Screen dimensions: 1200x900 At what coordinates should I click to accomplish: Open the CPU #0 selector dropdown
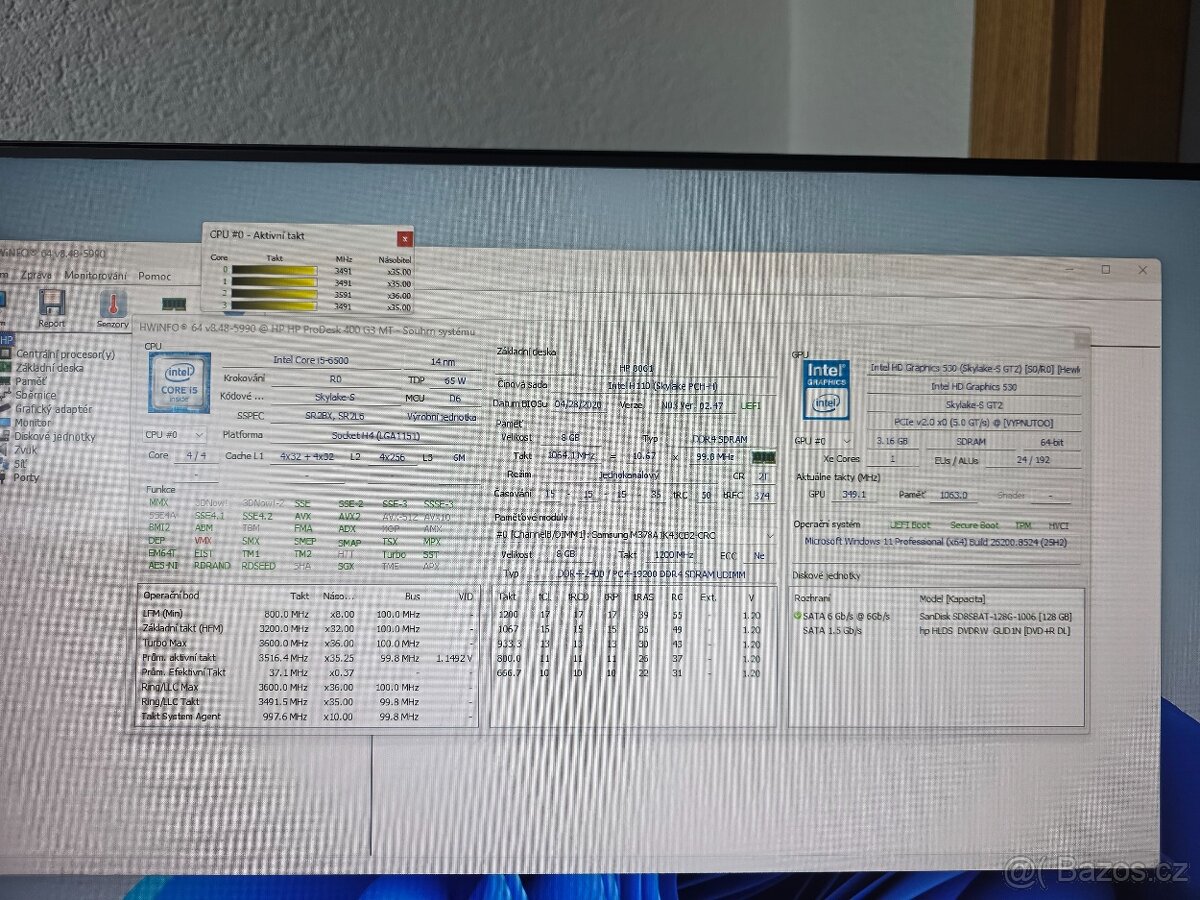[176, 435]
